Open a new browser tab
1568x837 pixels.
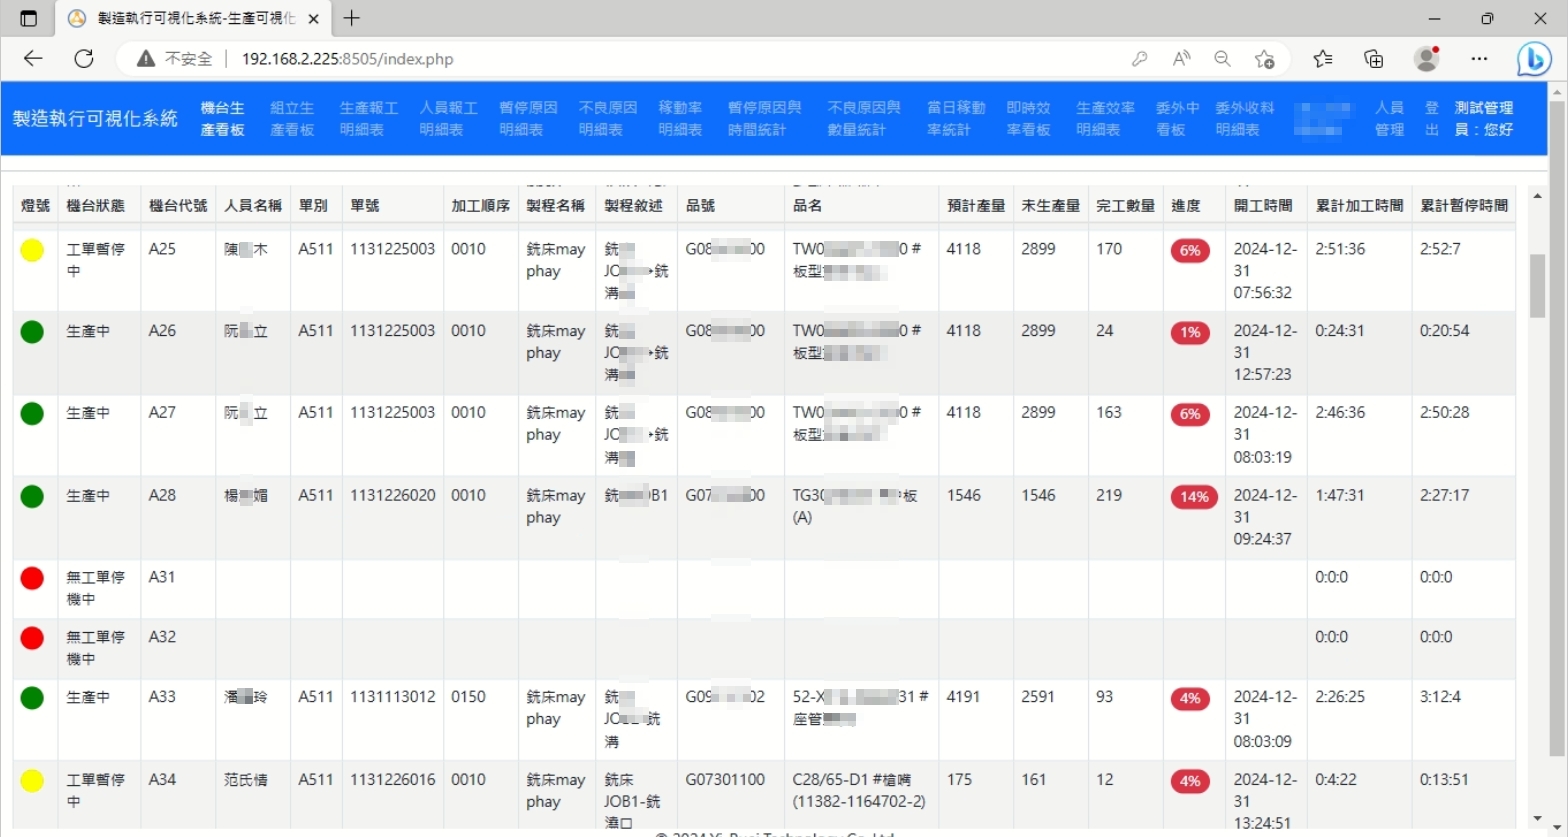(351, 18)
